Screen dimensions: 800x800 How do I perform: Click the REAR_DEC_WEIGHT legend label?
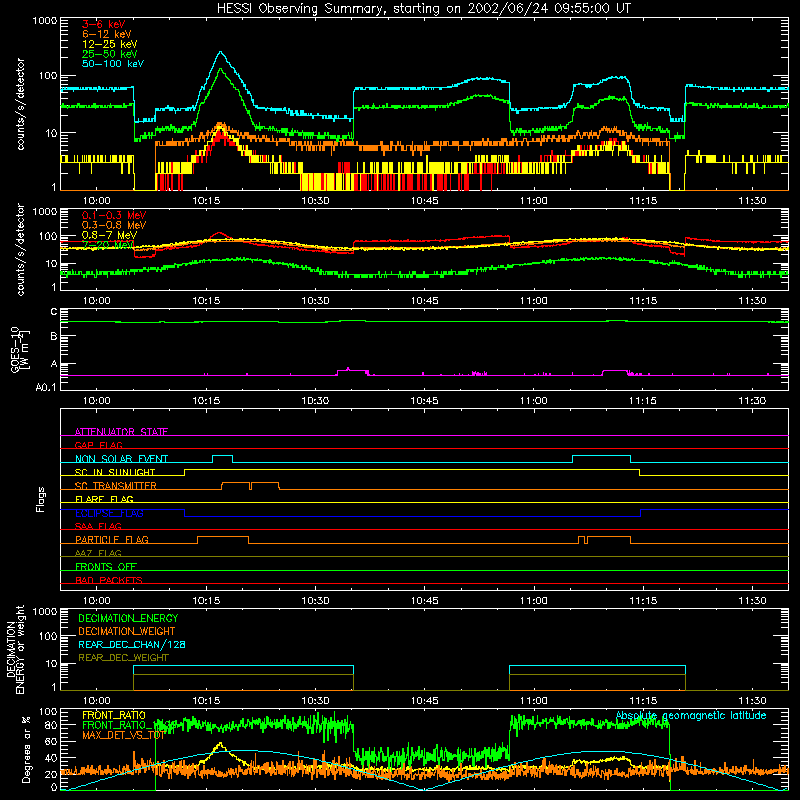click(123, 658)
